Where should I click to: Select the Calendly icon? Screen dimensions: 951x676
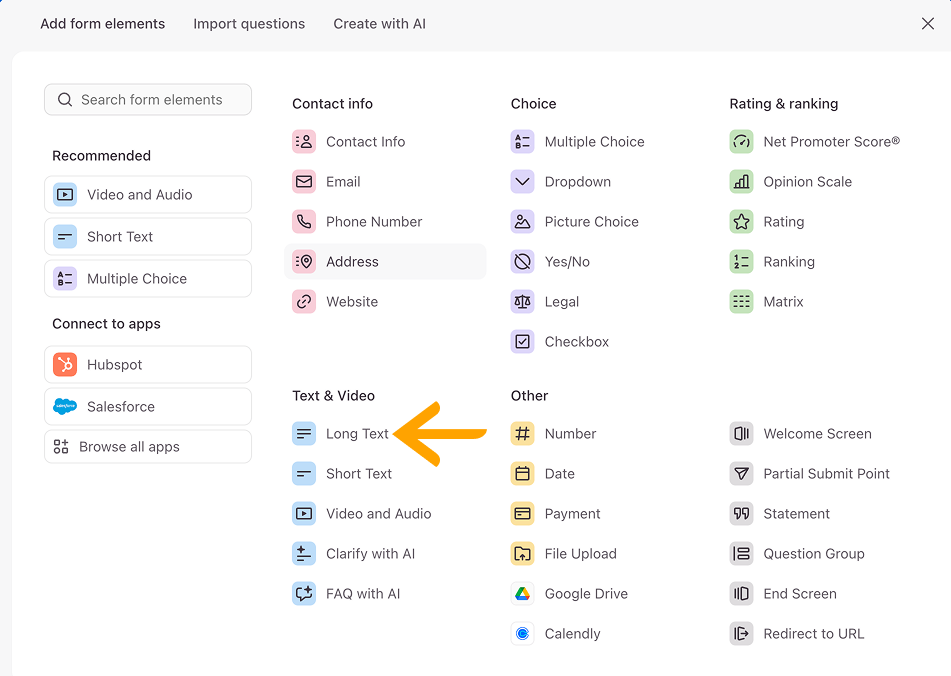tap(522, 634)
